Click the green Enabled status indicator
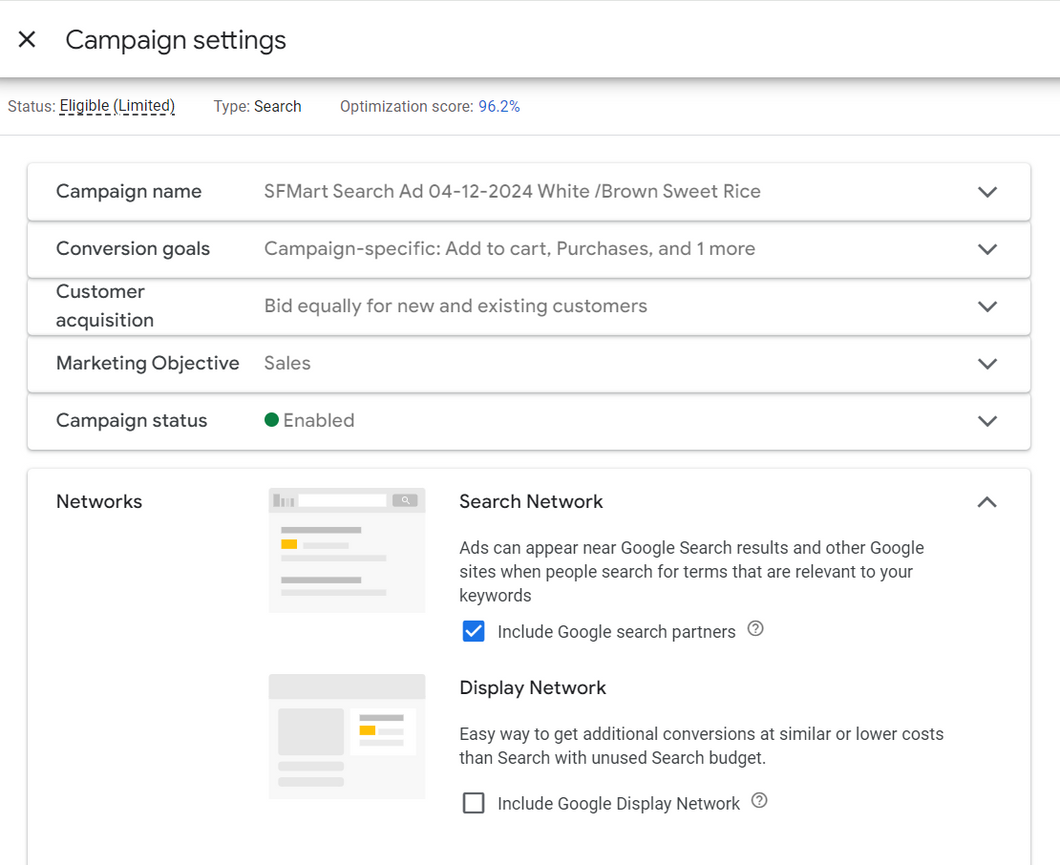This screenshot has width=1060, height=865. click(x=272, y=420)
